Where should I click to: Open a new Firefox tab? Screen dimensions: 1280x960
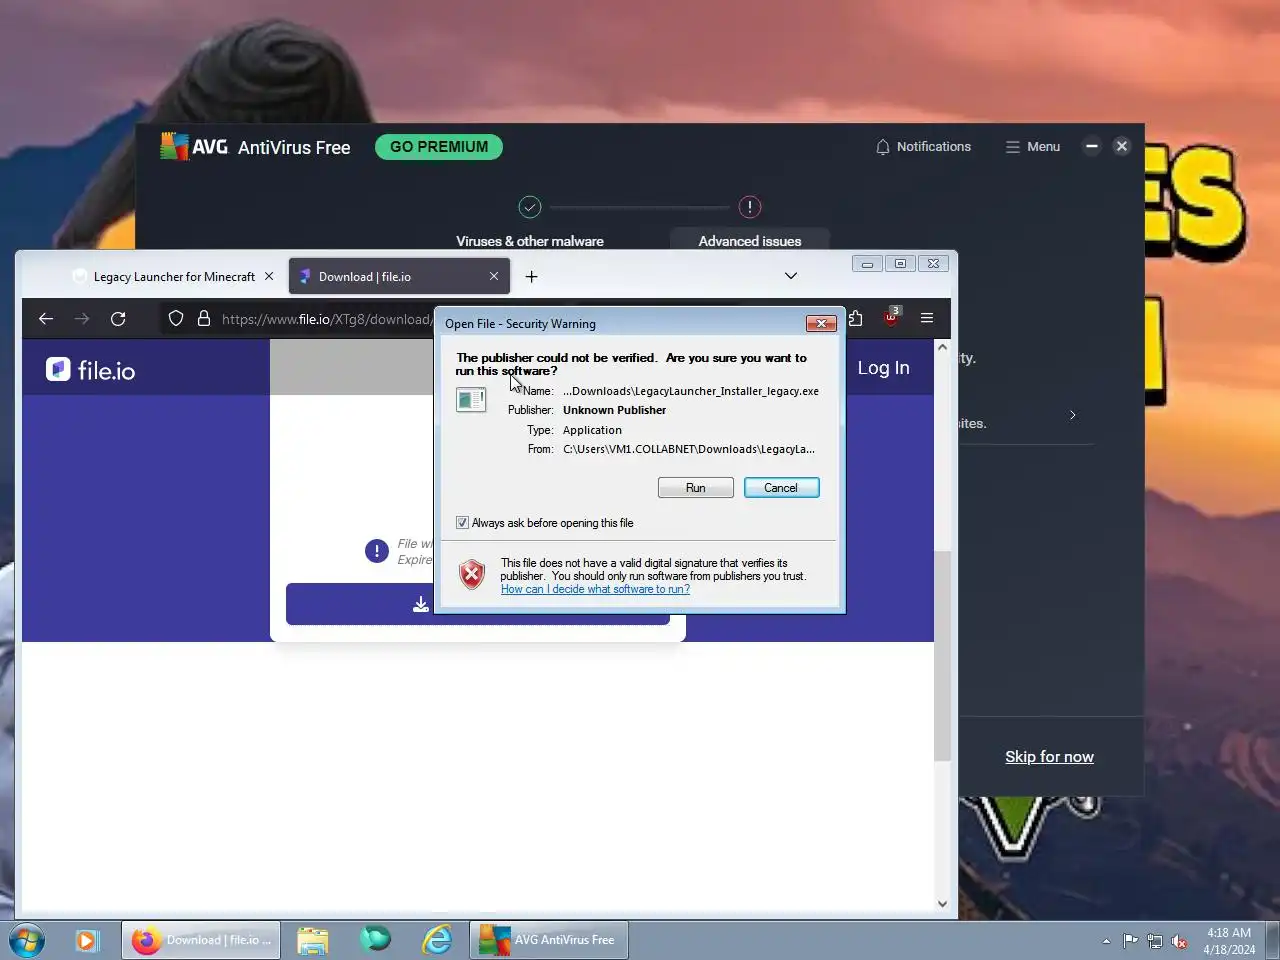532,276
